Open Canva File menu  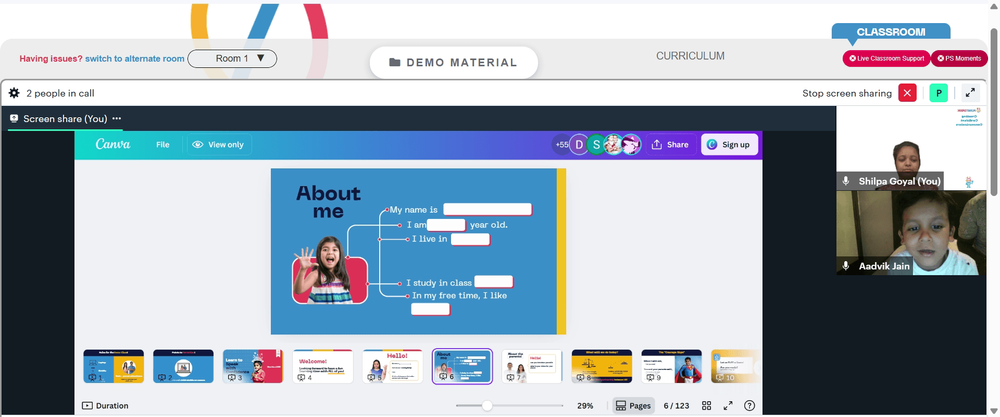pos(163,145)
